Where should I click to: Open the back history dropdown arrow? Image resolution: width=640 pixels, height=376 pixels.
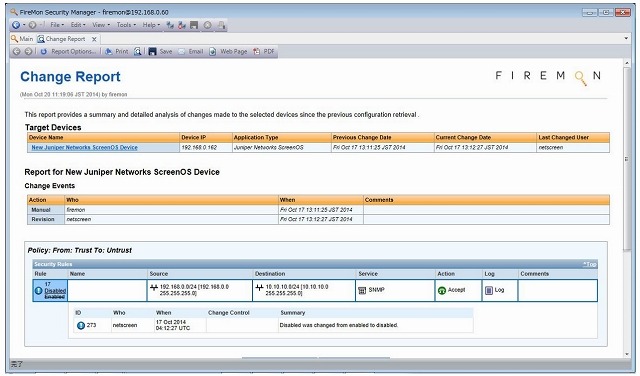point(24,25)
